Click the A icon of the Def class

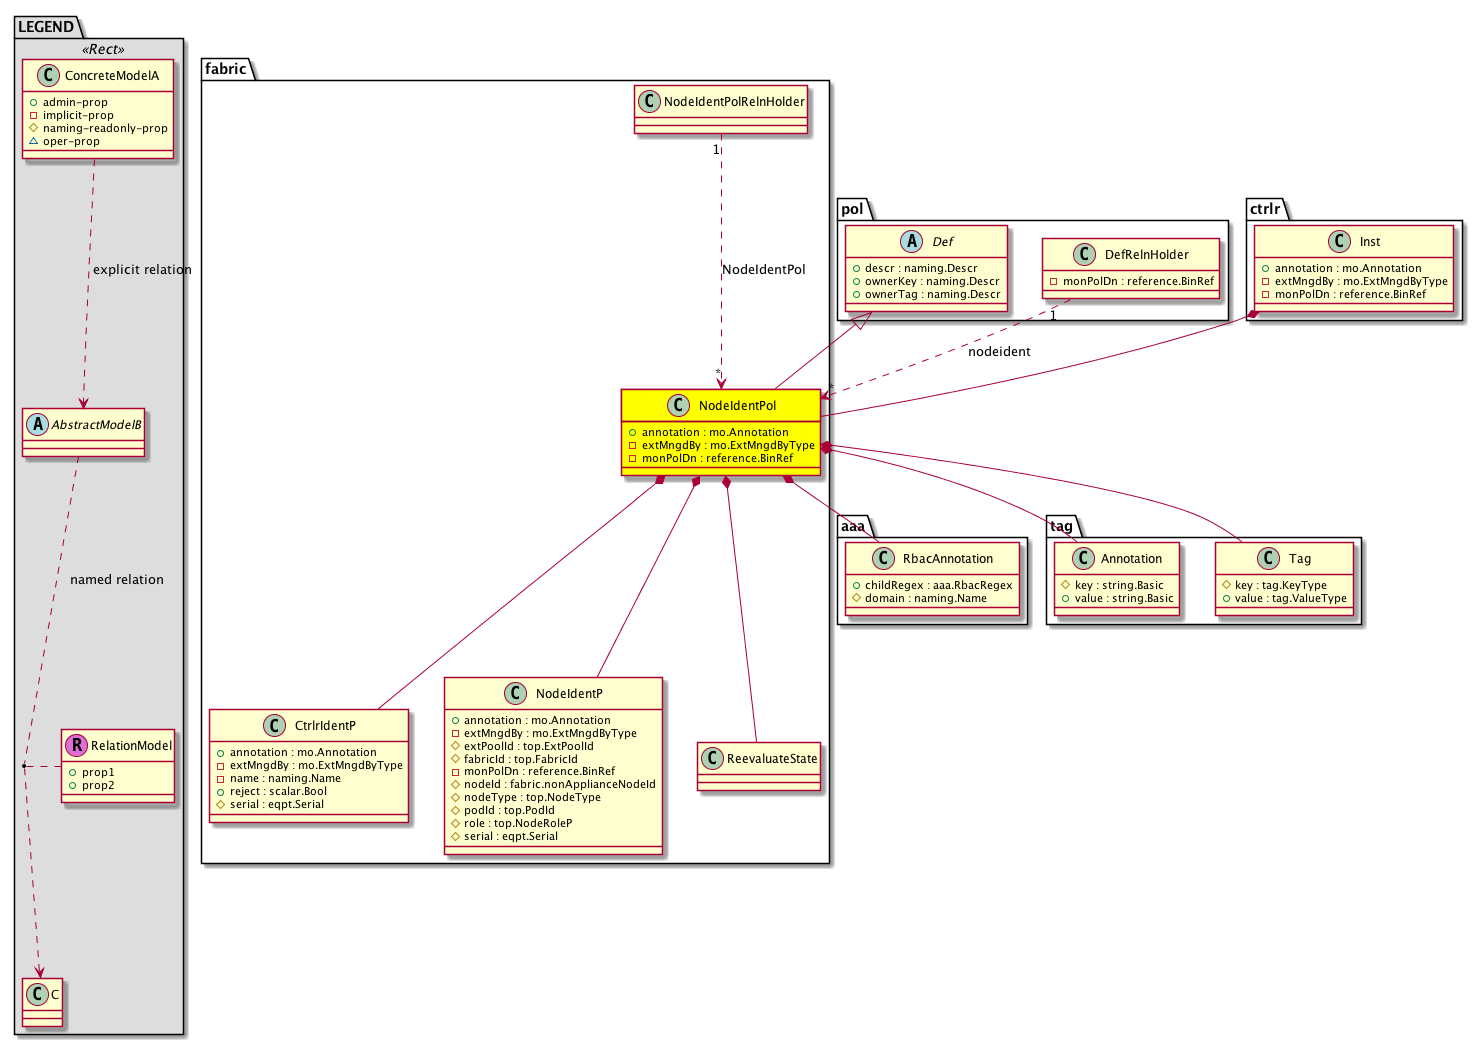point(911,241)
